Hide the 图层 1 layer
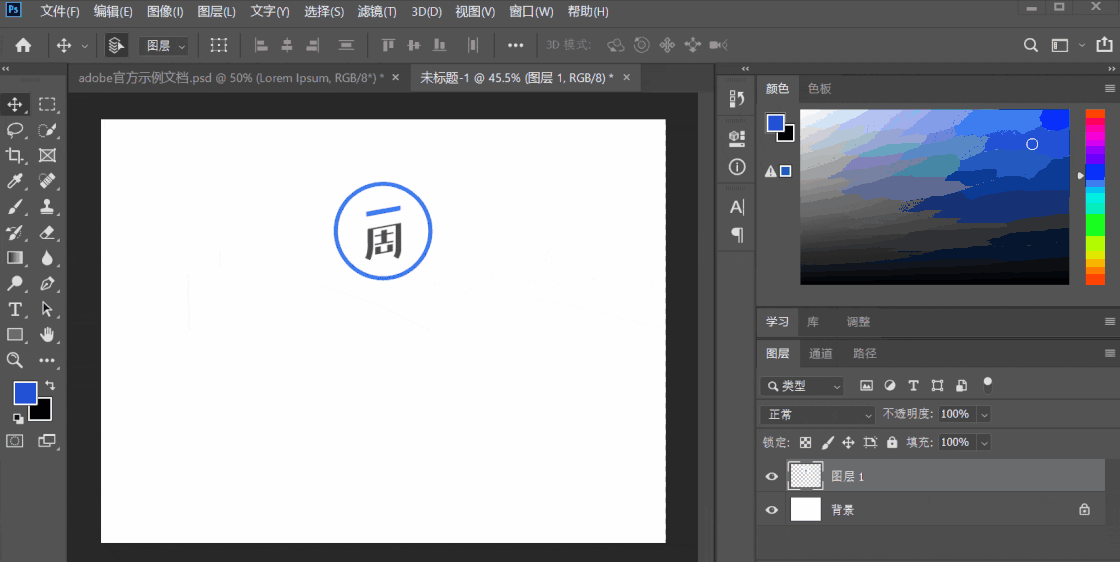1120x562 pixels. pyautogui.click(x=771, y=476)
